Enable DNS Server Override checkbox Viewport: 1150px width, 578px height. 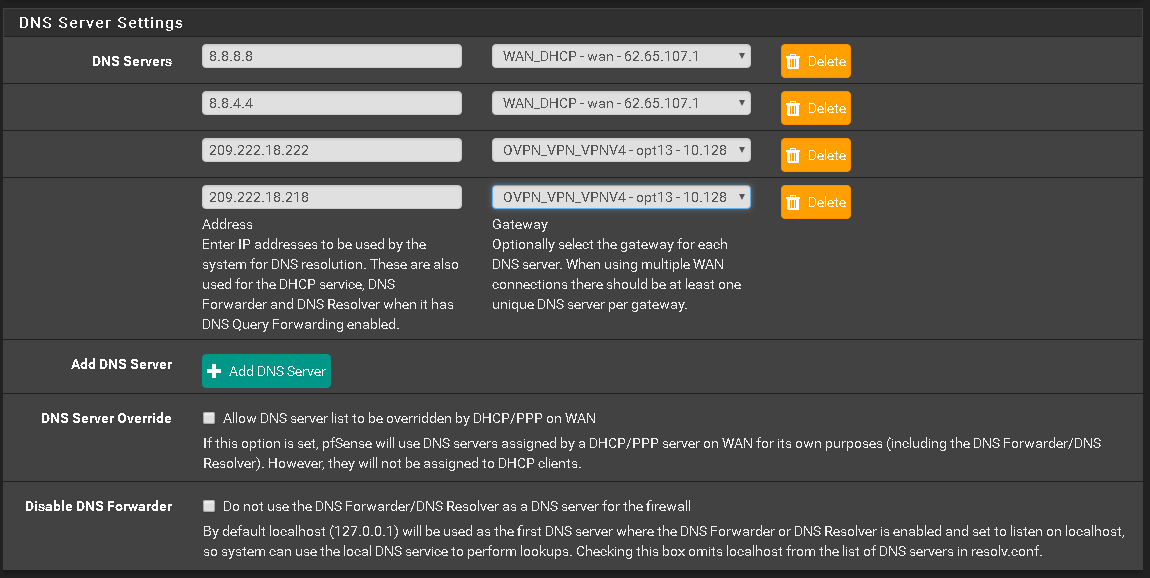[209, 418]
